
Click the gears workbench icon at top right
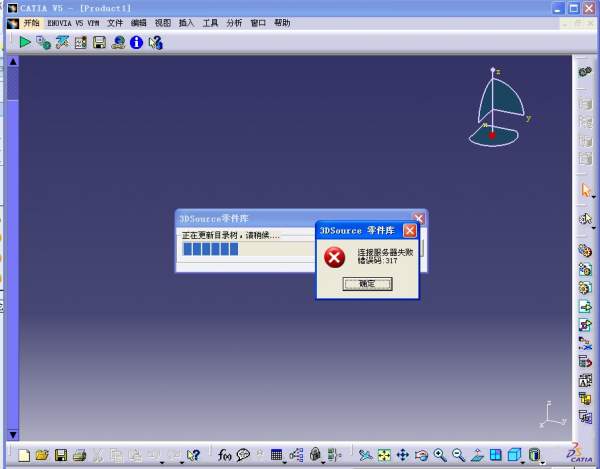(x=585, y=72)
